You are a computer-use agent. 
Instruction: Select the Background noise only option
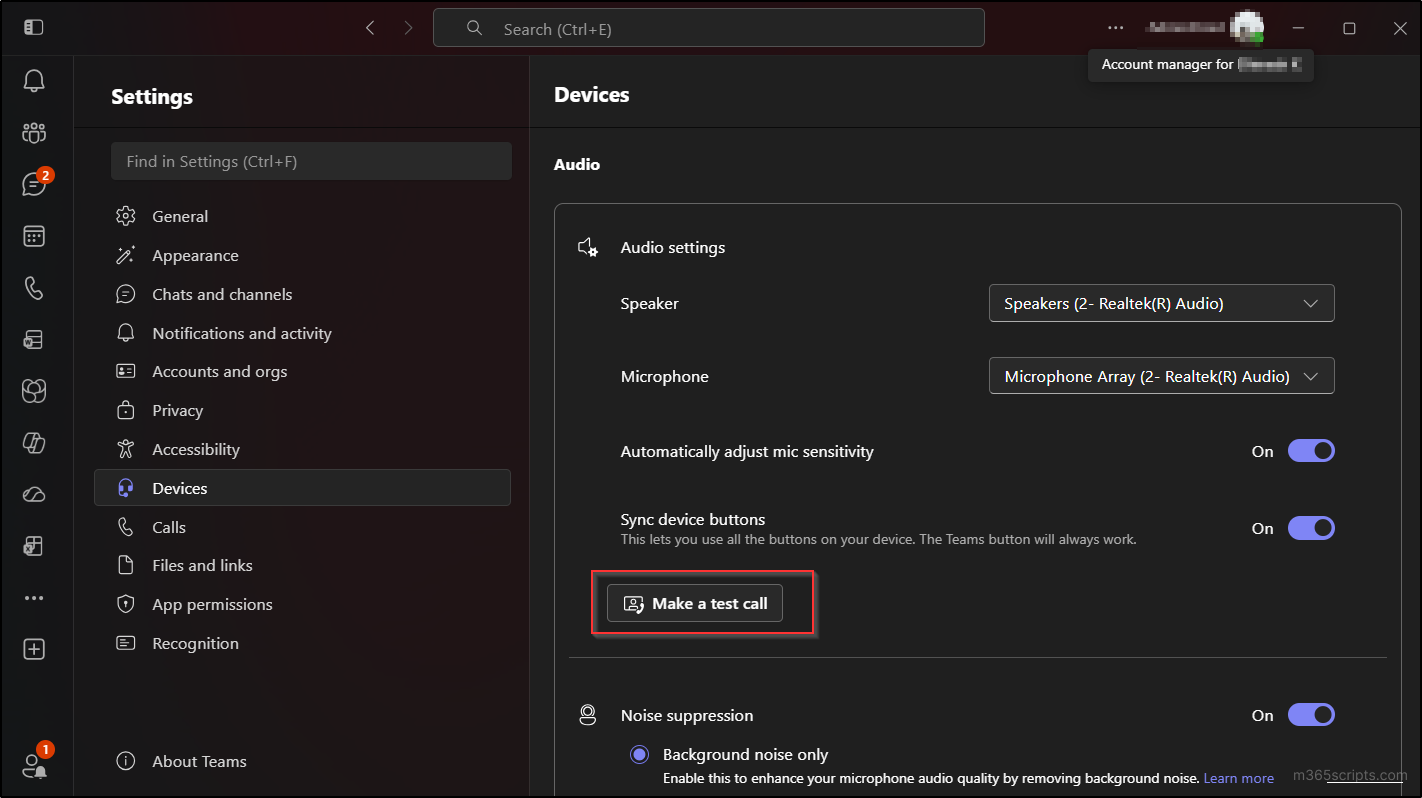tap(640, 755)
